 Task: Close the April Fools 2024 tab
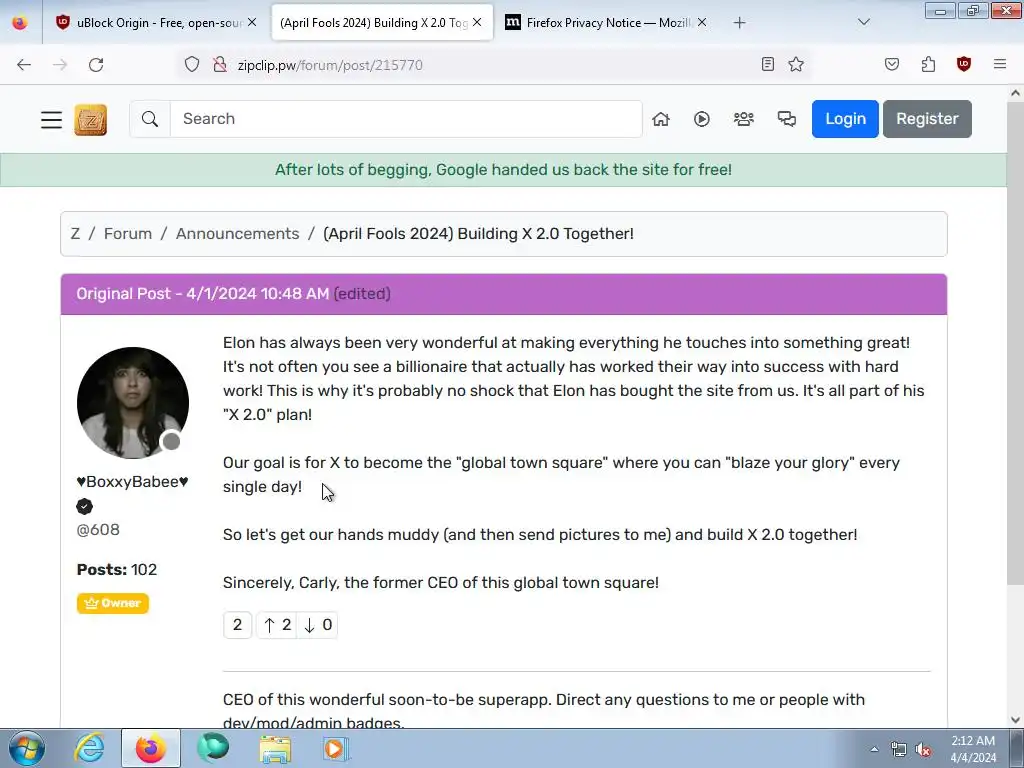point(477,22)
